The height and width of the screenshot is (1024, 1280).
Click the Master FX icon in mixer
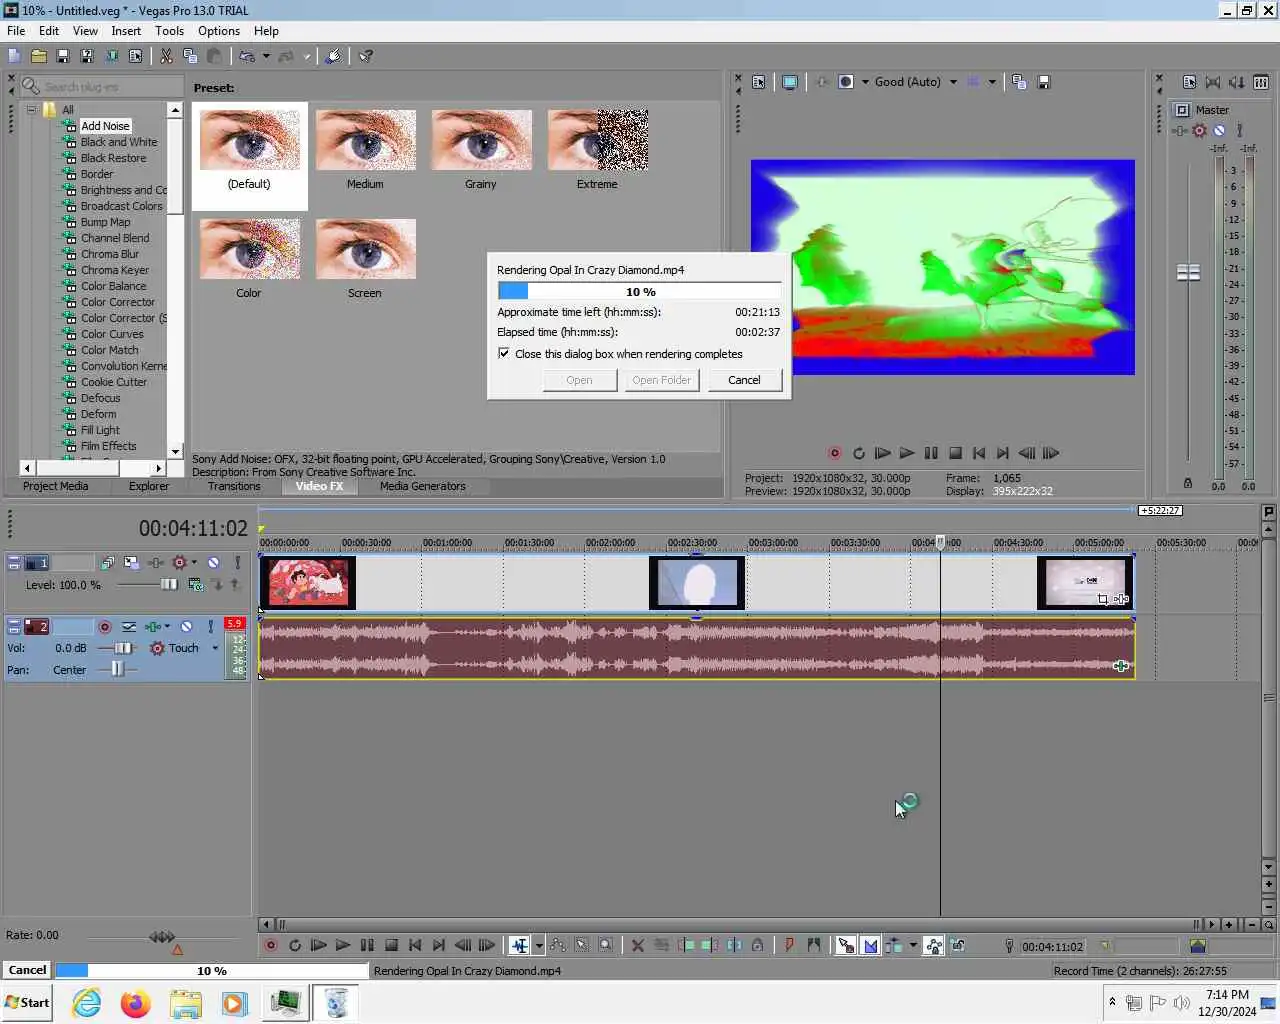click(x=1180, y=131)
